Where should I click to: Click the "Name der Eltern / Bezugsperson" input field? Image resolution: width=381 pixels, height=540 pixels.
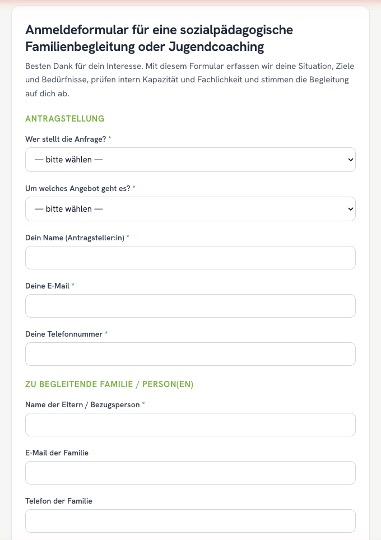190,425
